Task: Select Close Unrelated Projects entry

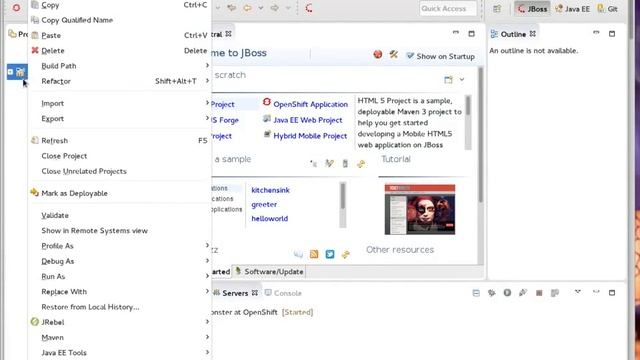Action: tap(119, 171)
